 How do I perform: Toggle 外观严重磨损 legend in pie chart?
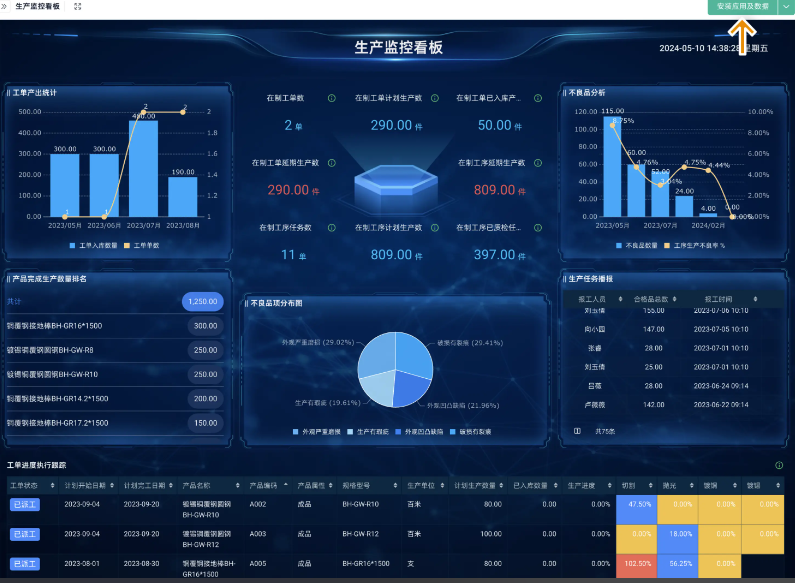point(314,431)
